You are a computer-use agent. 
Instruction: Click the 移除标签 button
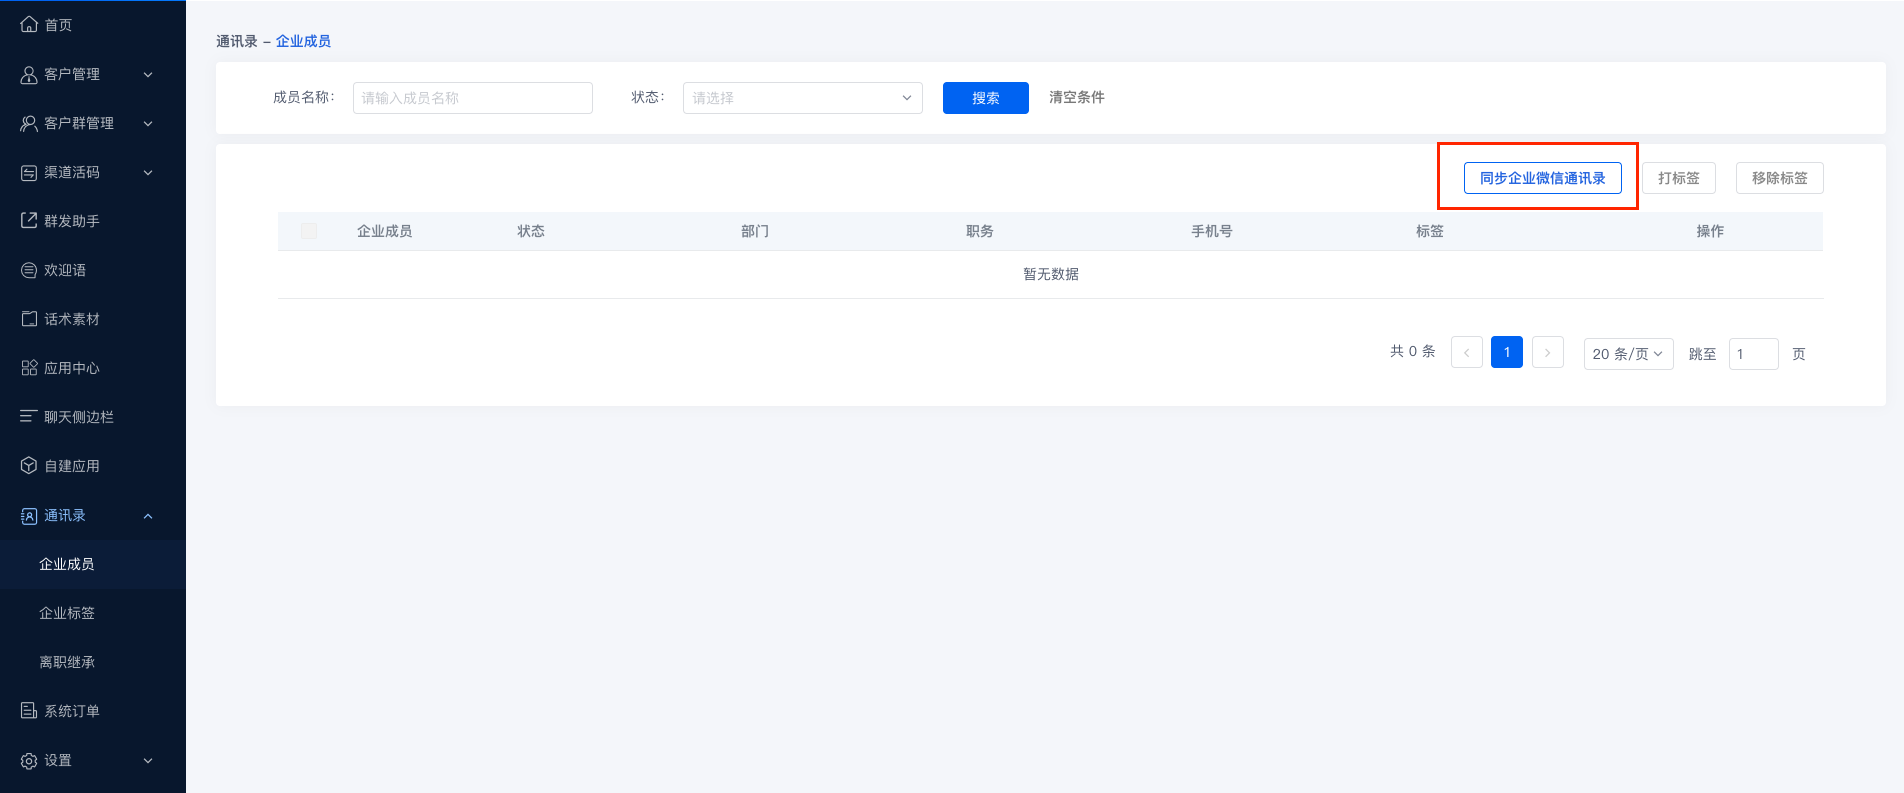coord(1780,178)
